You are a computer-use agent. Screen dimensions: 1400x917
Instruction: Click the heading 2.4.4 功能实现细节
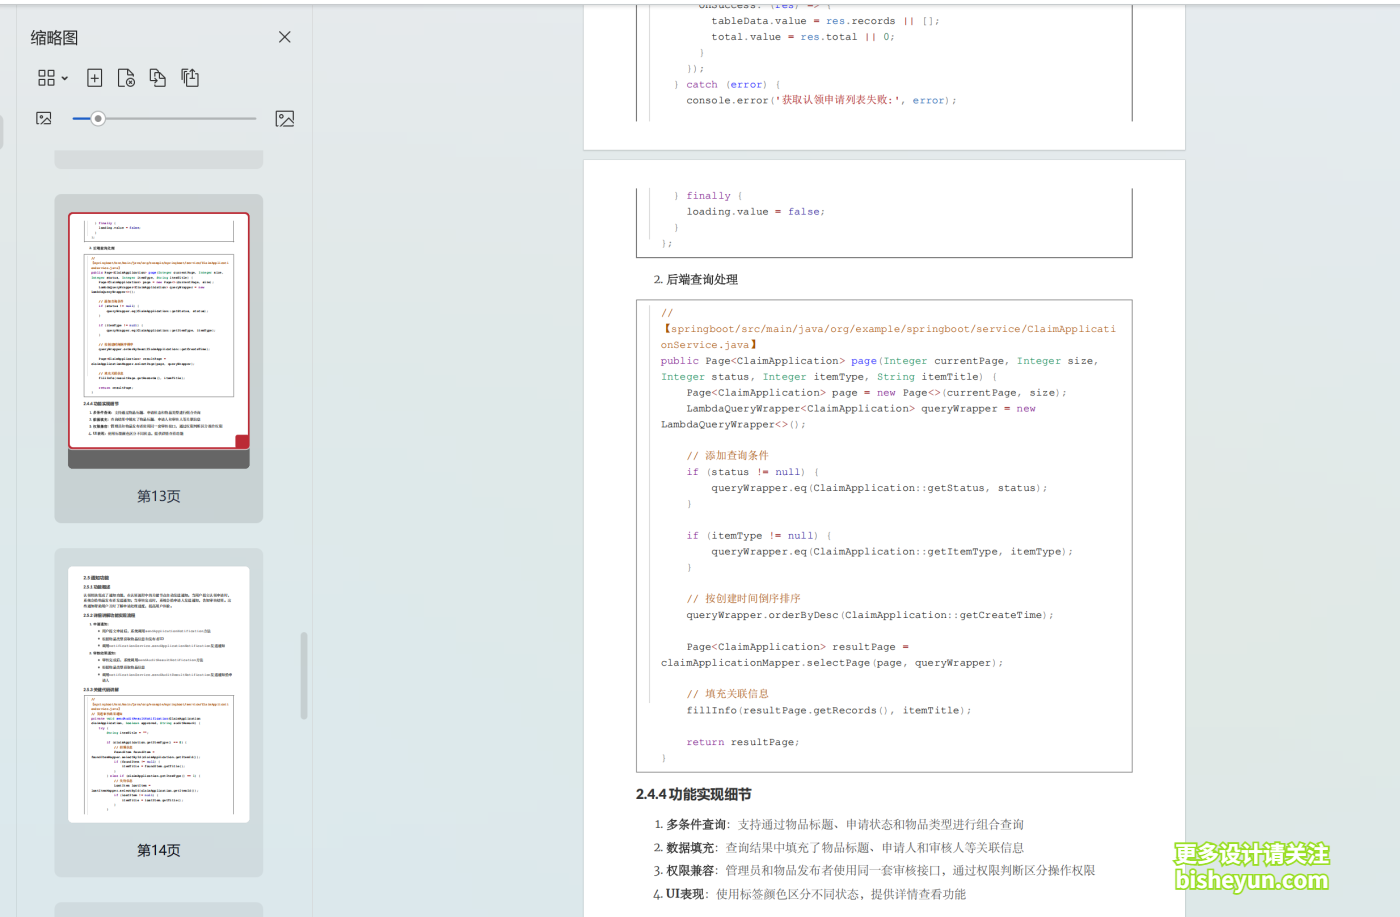click(693, 794)
